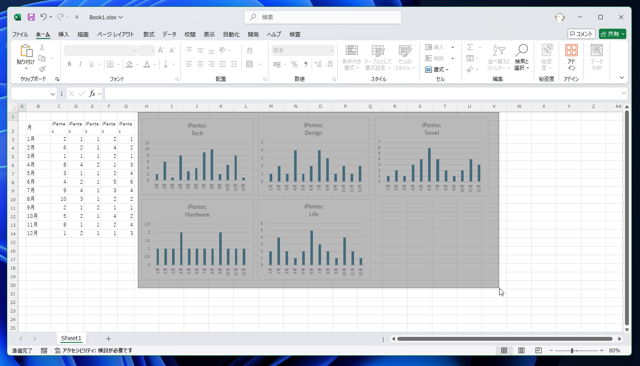Decrease font size with smaller A icon
The height and width of the screenshot is (366, 640).
click(172, 50)
